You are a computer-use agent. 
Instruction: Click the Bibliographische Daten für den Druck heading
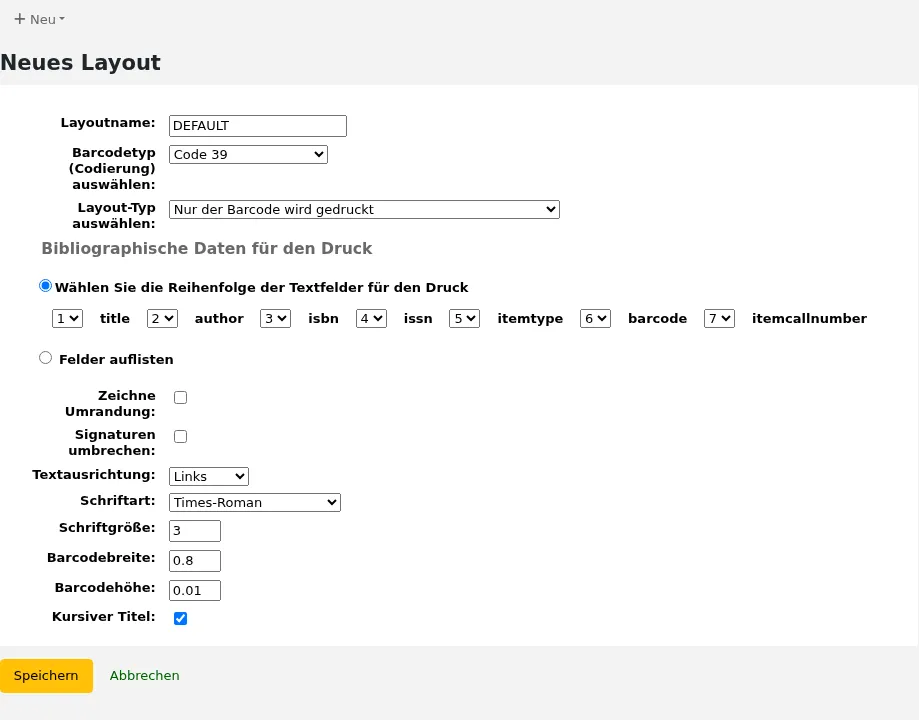click(207, 249)
